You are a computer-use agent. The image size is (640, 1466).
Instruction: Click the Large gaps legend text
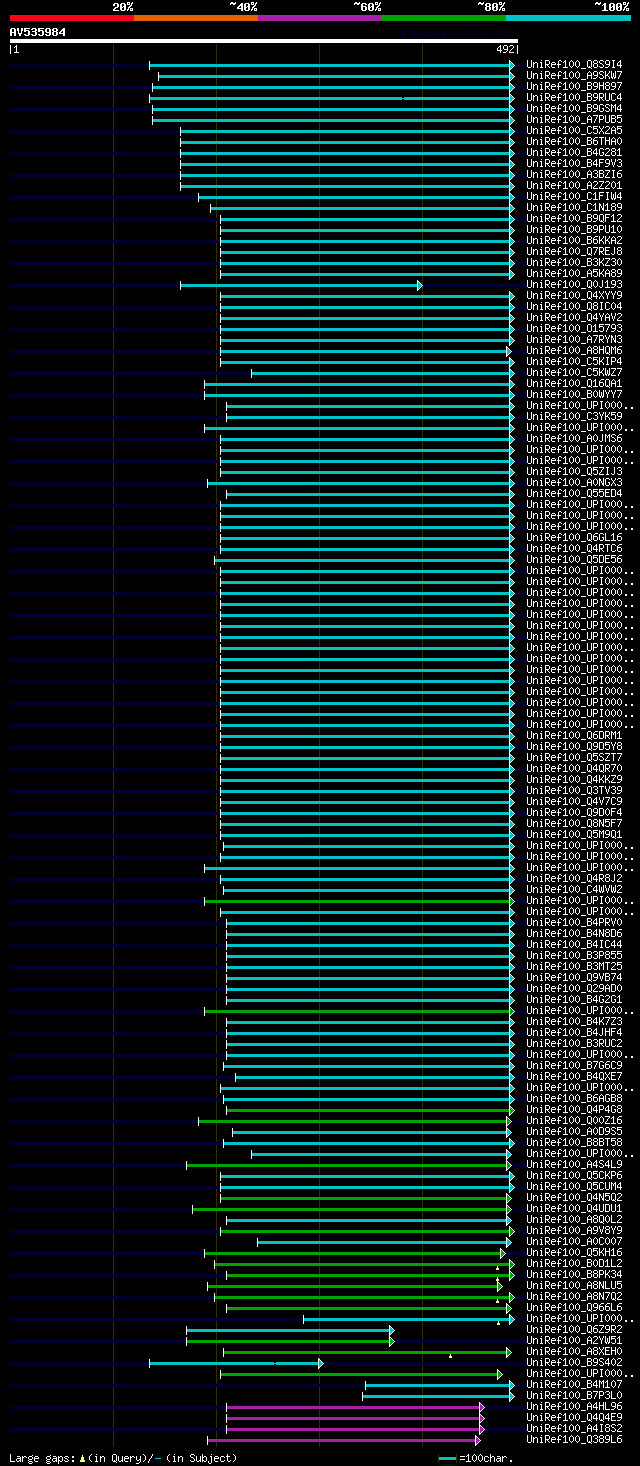[123, 1458]
